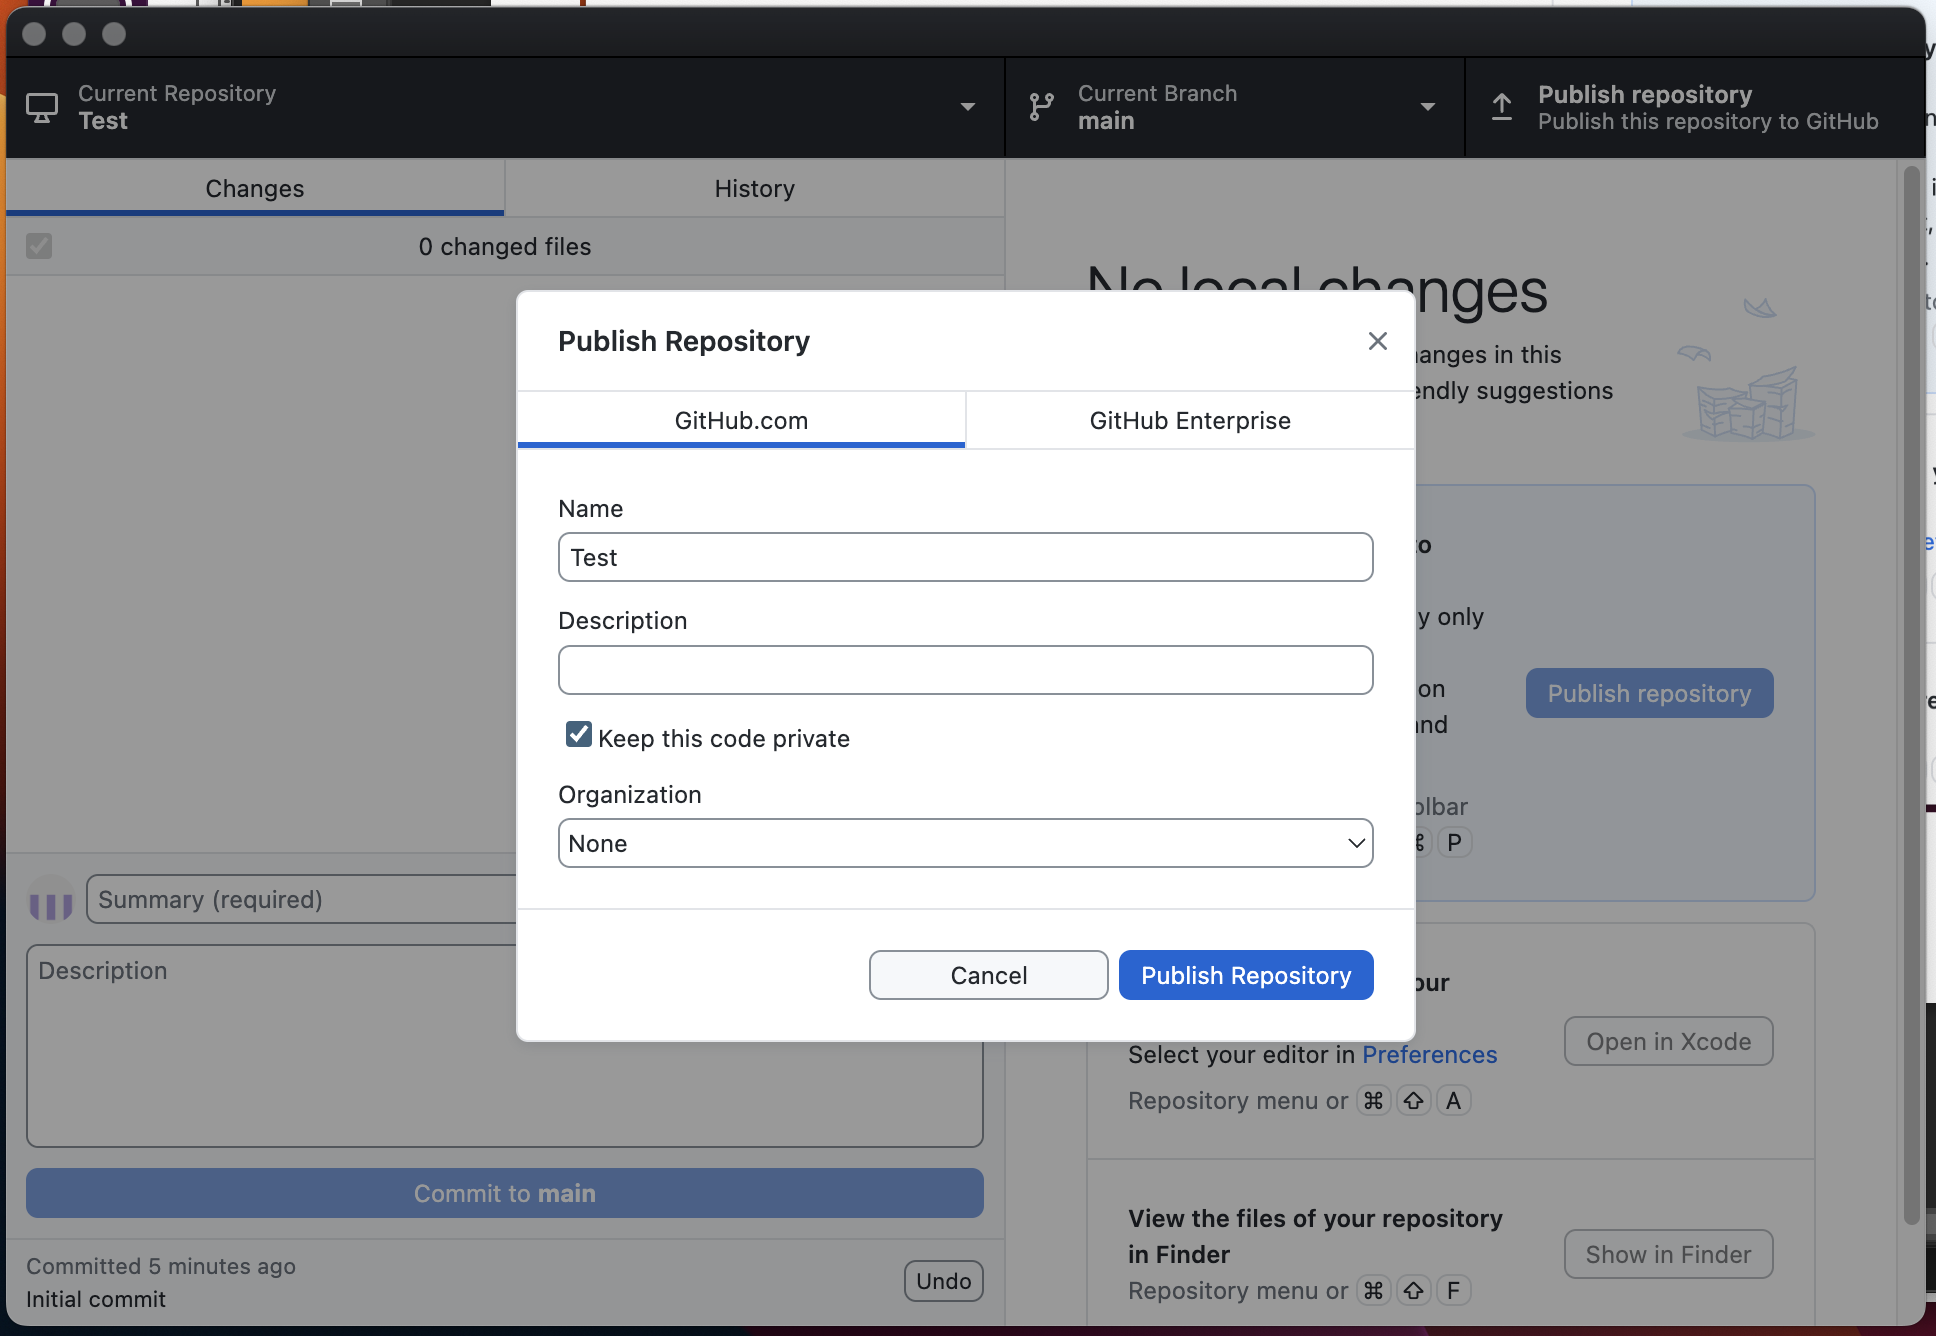Open the Preferences link
The width and height of the screenshot is (1936, 1336).
click(1429, 1055)
